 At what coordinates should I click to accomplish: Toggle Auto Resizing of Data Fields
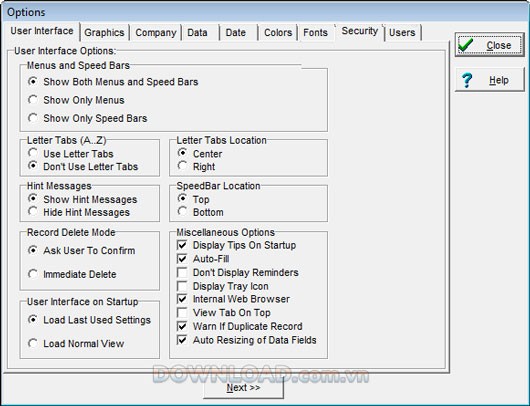182,340
